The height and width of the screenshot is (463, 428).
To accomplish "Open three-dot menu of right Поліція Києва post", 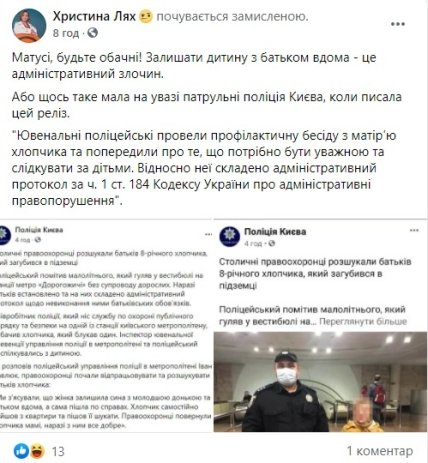I will pyautogui.click(x=414, y=230).
